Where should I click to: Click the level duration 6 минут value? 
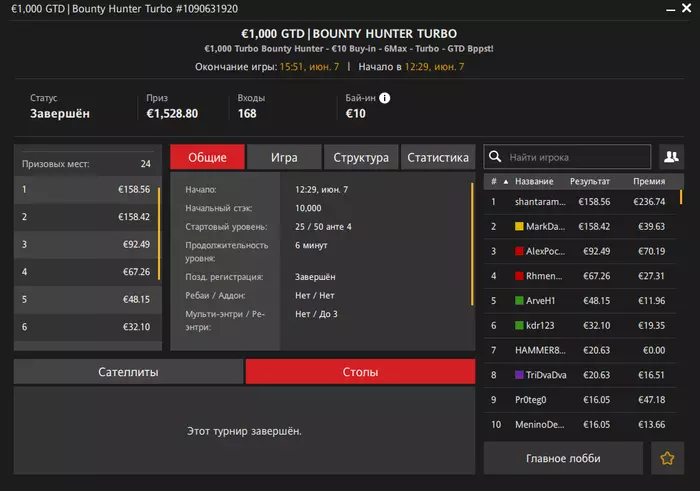pos(311,245)
